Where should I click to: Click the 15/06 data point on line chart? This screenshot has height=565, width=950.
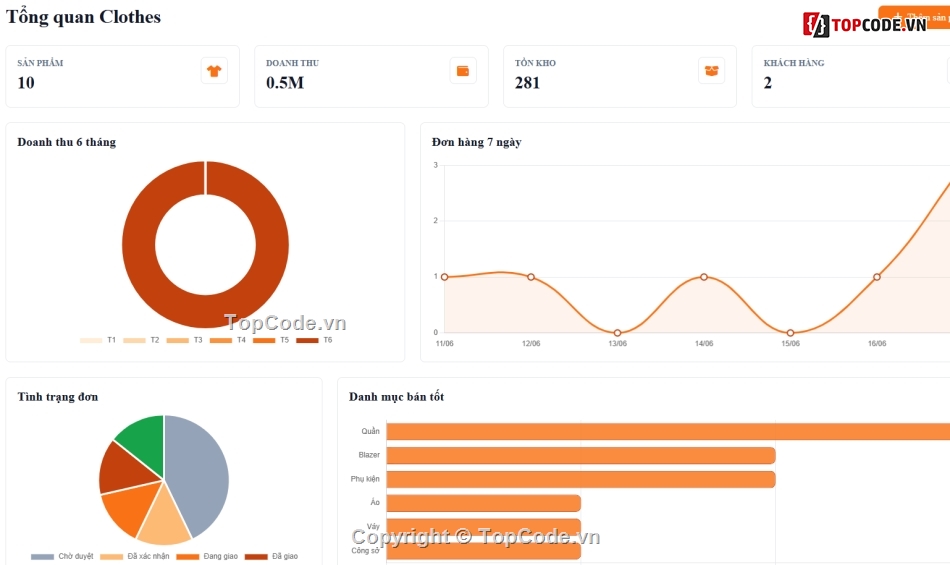(790, 332)
